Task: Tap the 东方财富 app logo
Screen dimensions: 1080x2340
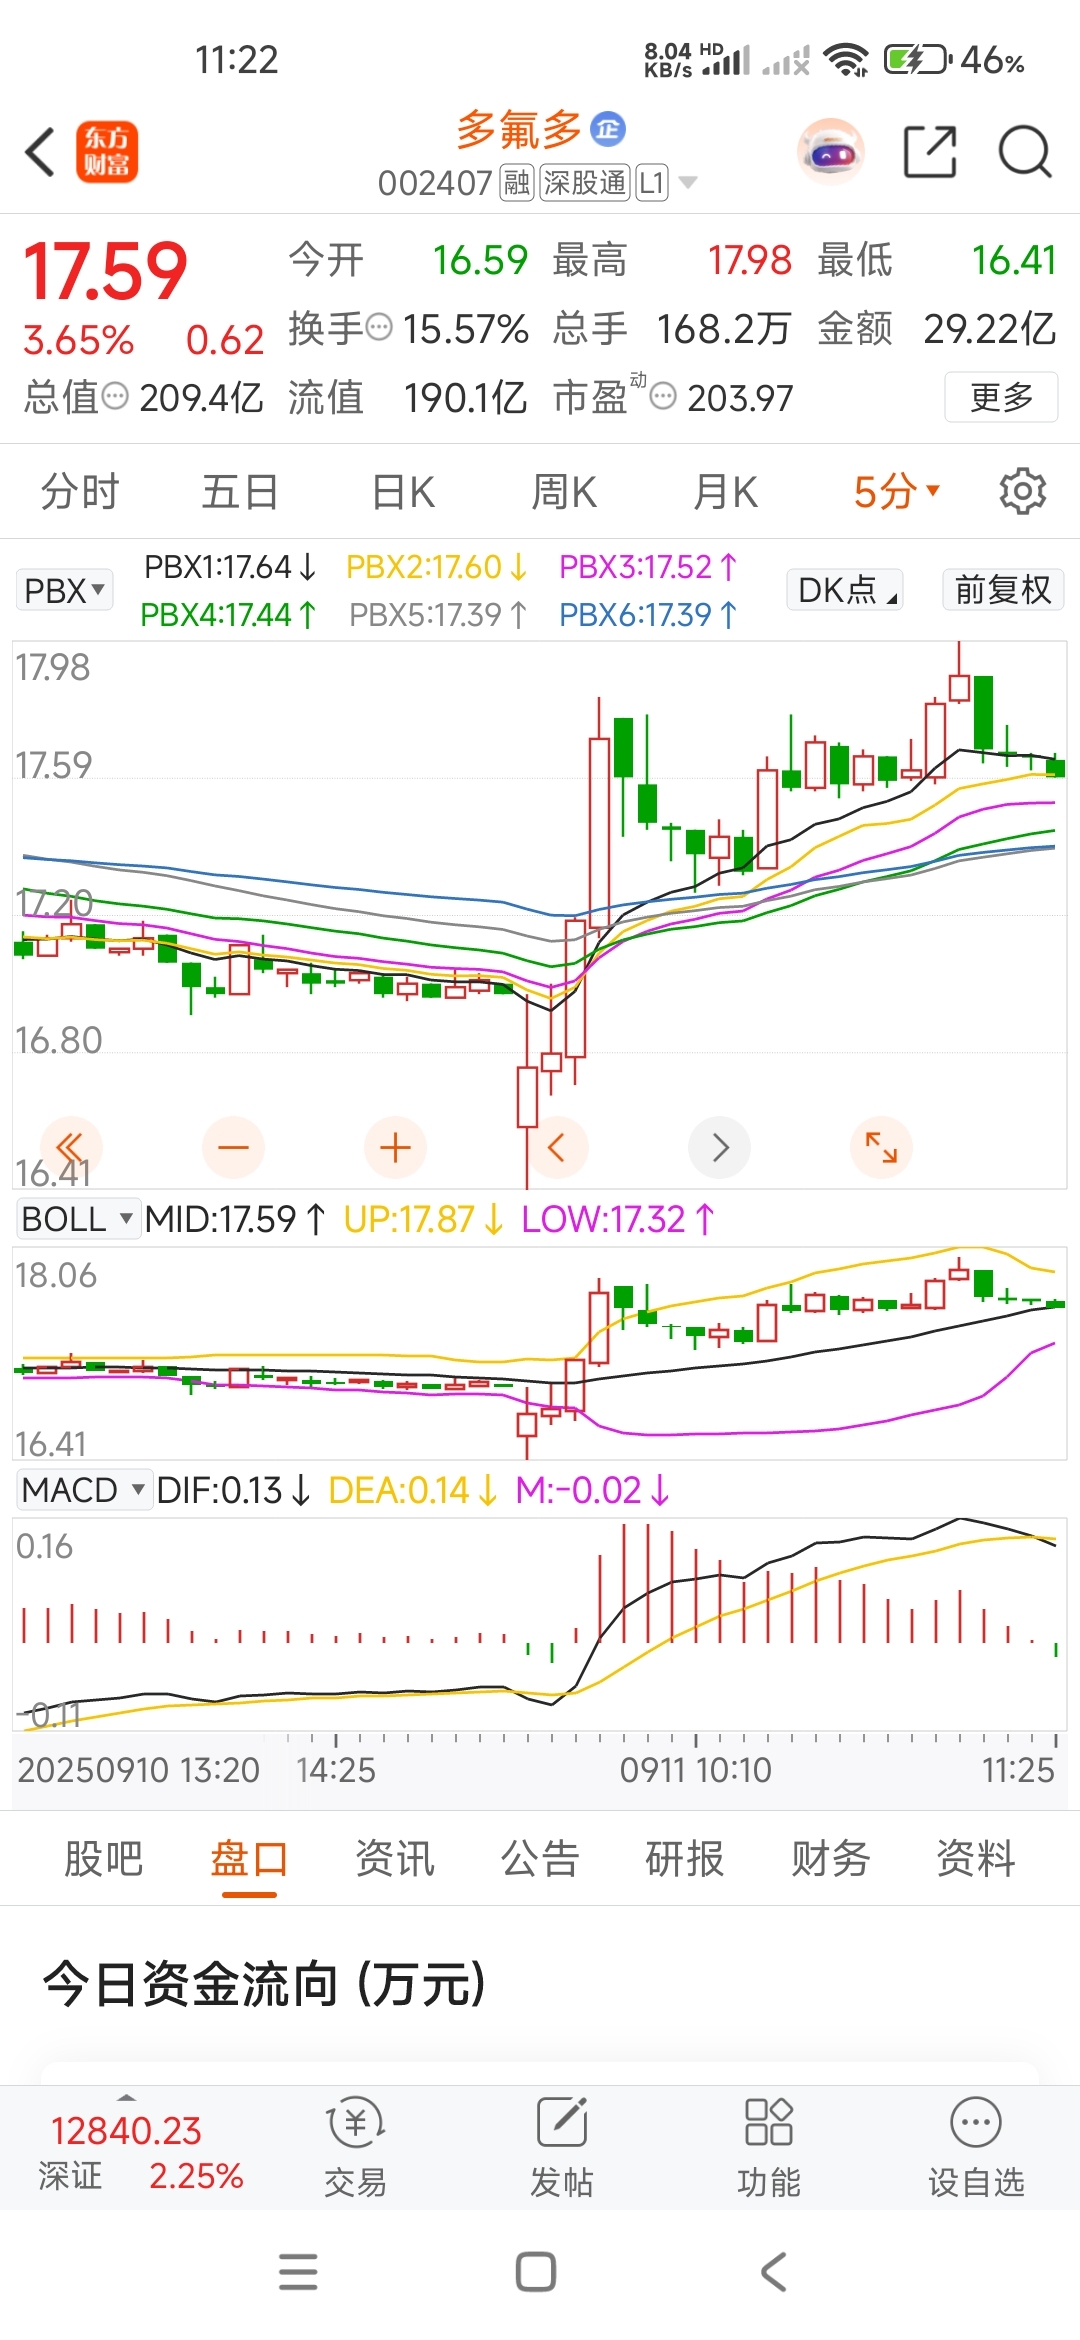Action: [107, 152]
